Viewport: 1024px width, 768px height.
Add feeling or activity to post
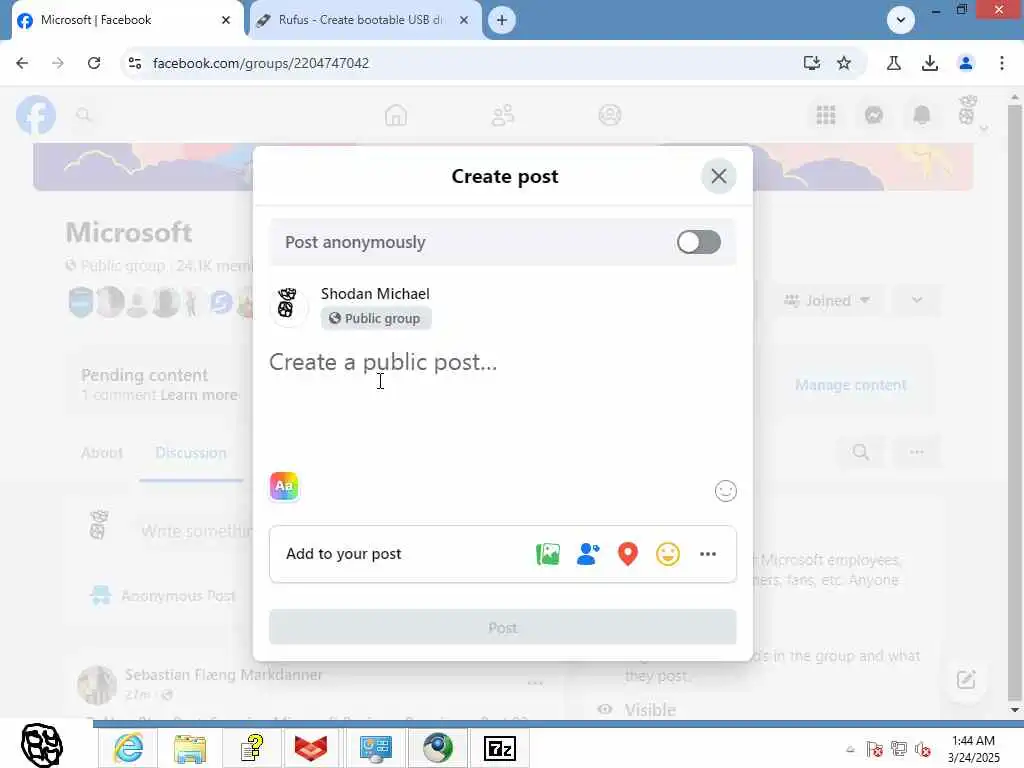(667, 554)
